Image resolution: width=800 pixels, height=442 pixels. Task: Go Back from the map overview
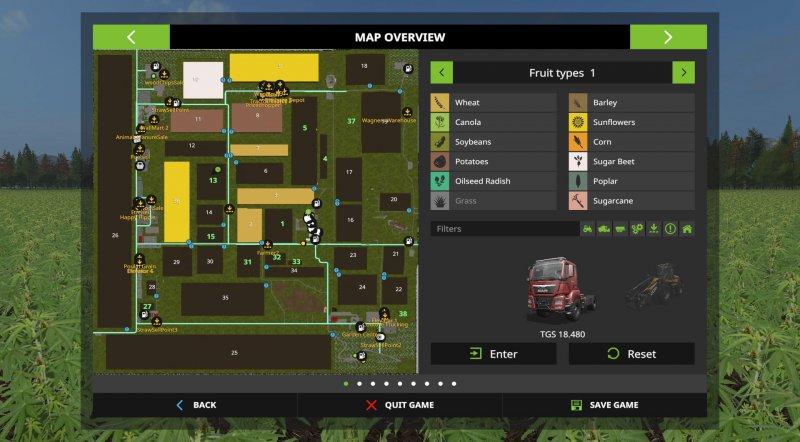195,405
